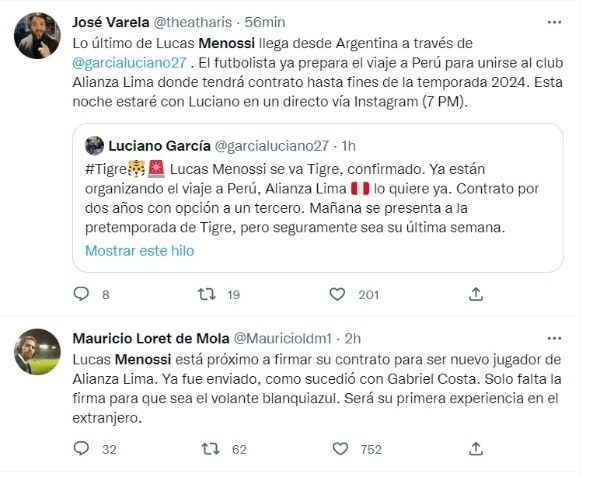Like Mauricio Loret de Mola's tweet
The image size is (600, 477).
[342, 449]
